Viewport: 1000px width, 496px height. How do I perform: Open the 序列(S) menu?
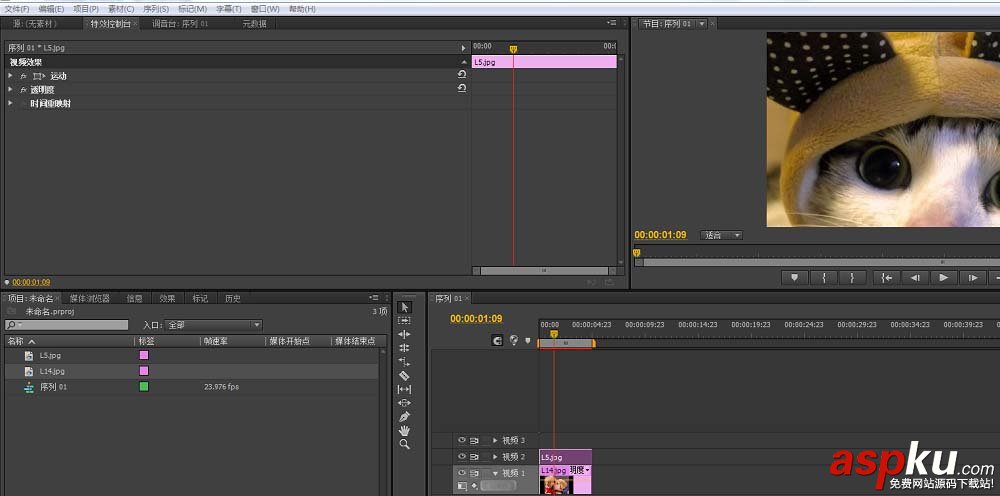tap(156, 9)
